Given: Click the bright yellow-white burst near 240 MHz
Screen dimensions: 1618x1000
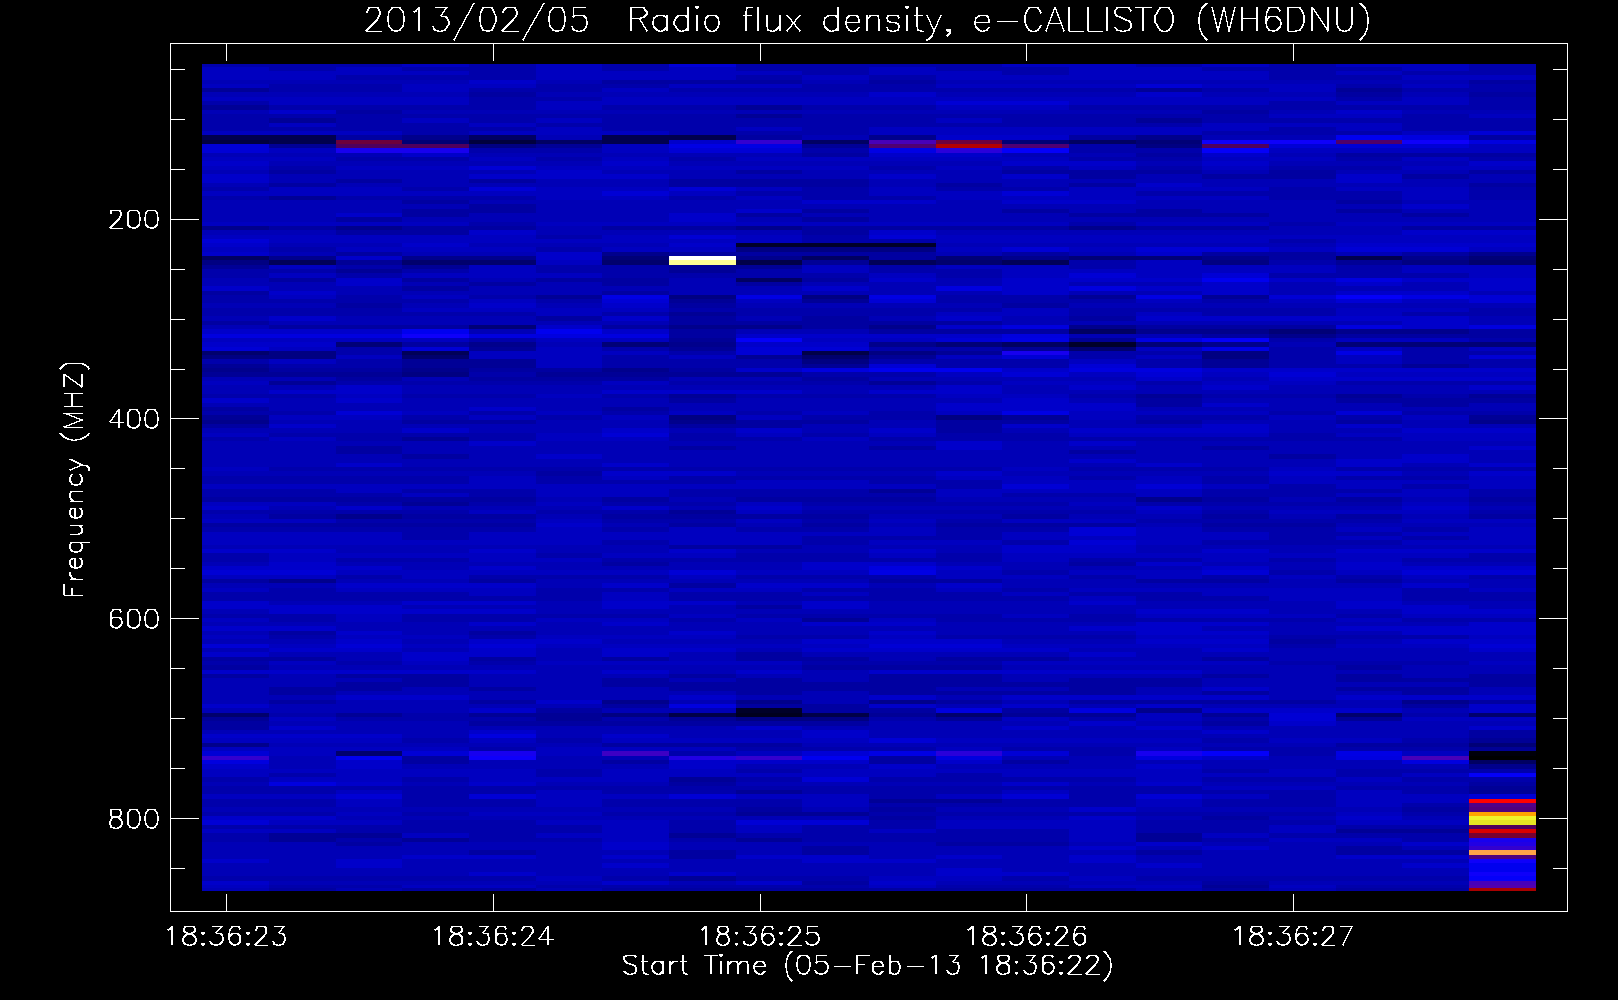Looking at the screenshot, I should tap(702, 261).
